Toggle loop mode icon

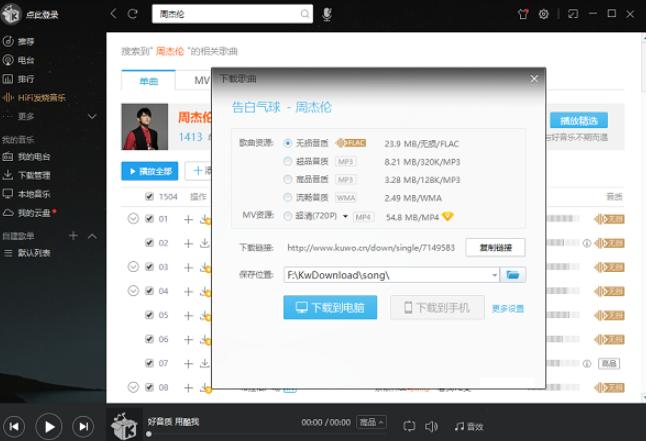tap(409, 426)
